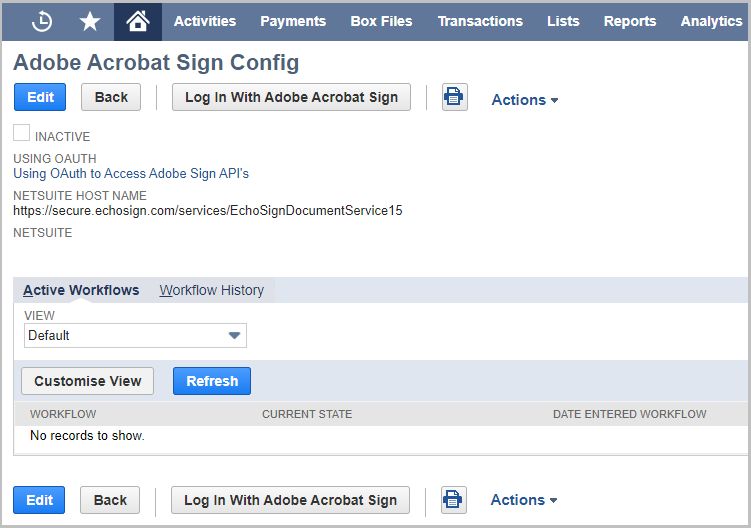Open Using OAuth to Access Adobe Sign API's link
The width and height of the screenshot is (751, 528).
pyautogui.click(x=131, y=173)
